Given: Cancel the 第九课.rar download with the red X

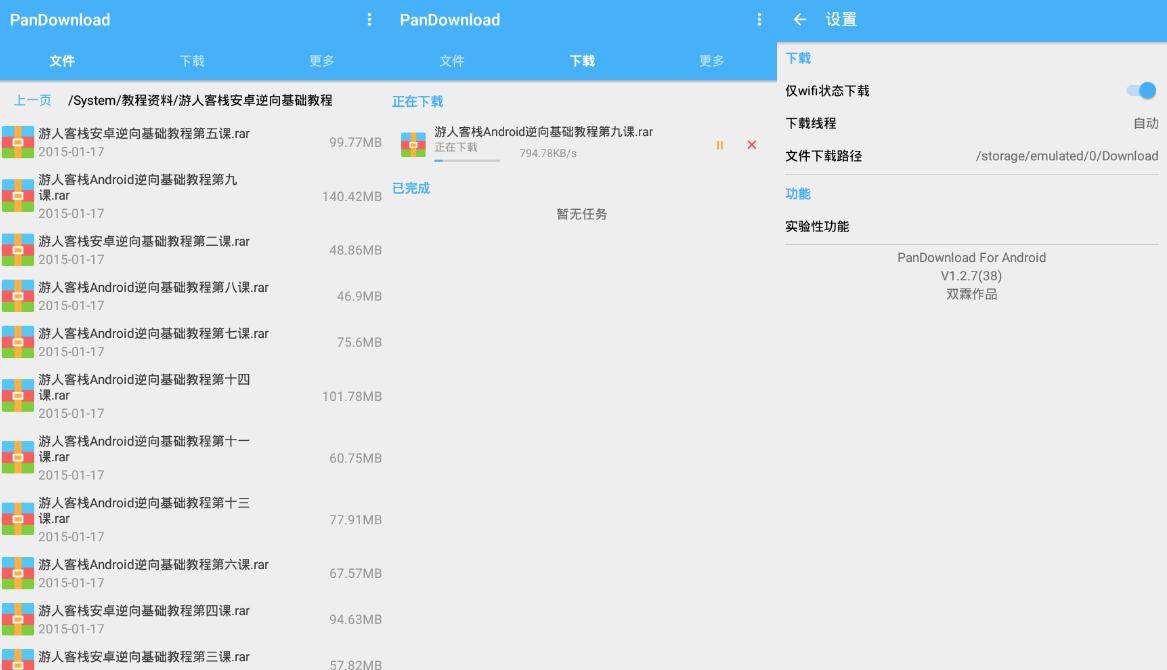Looking at the screenshot, I should pyautogui.click(x=752, y=145).
